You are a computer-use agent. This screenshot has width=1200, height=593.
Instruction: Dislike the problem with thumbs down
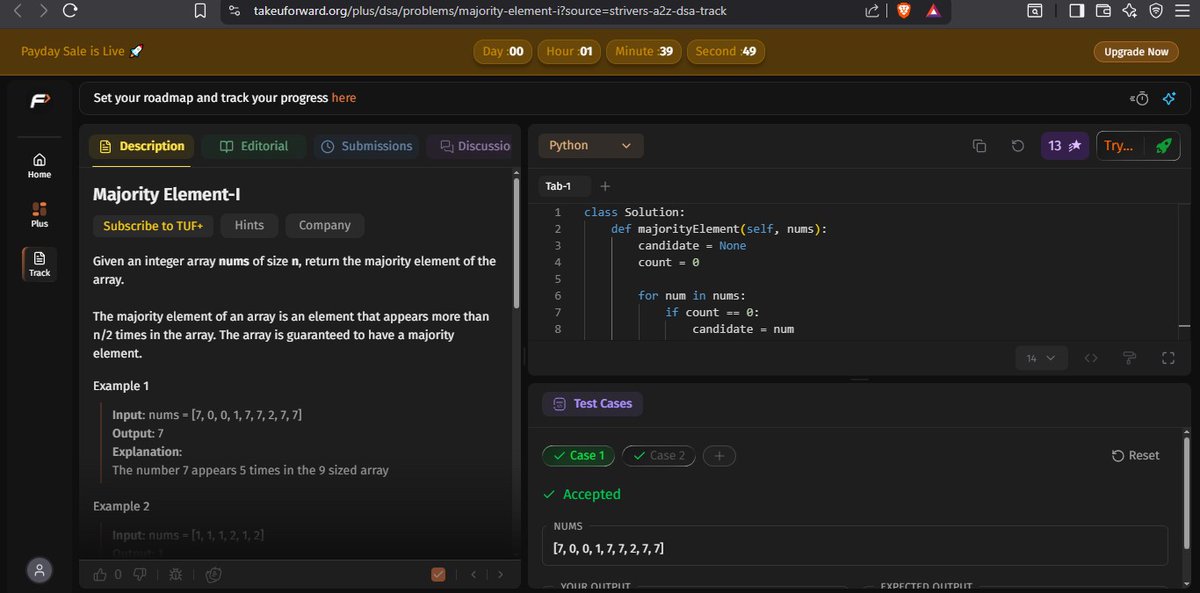point(139,574)
